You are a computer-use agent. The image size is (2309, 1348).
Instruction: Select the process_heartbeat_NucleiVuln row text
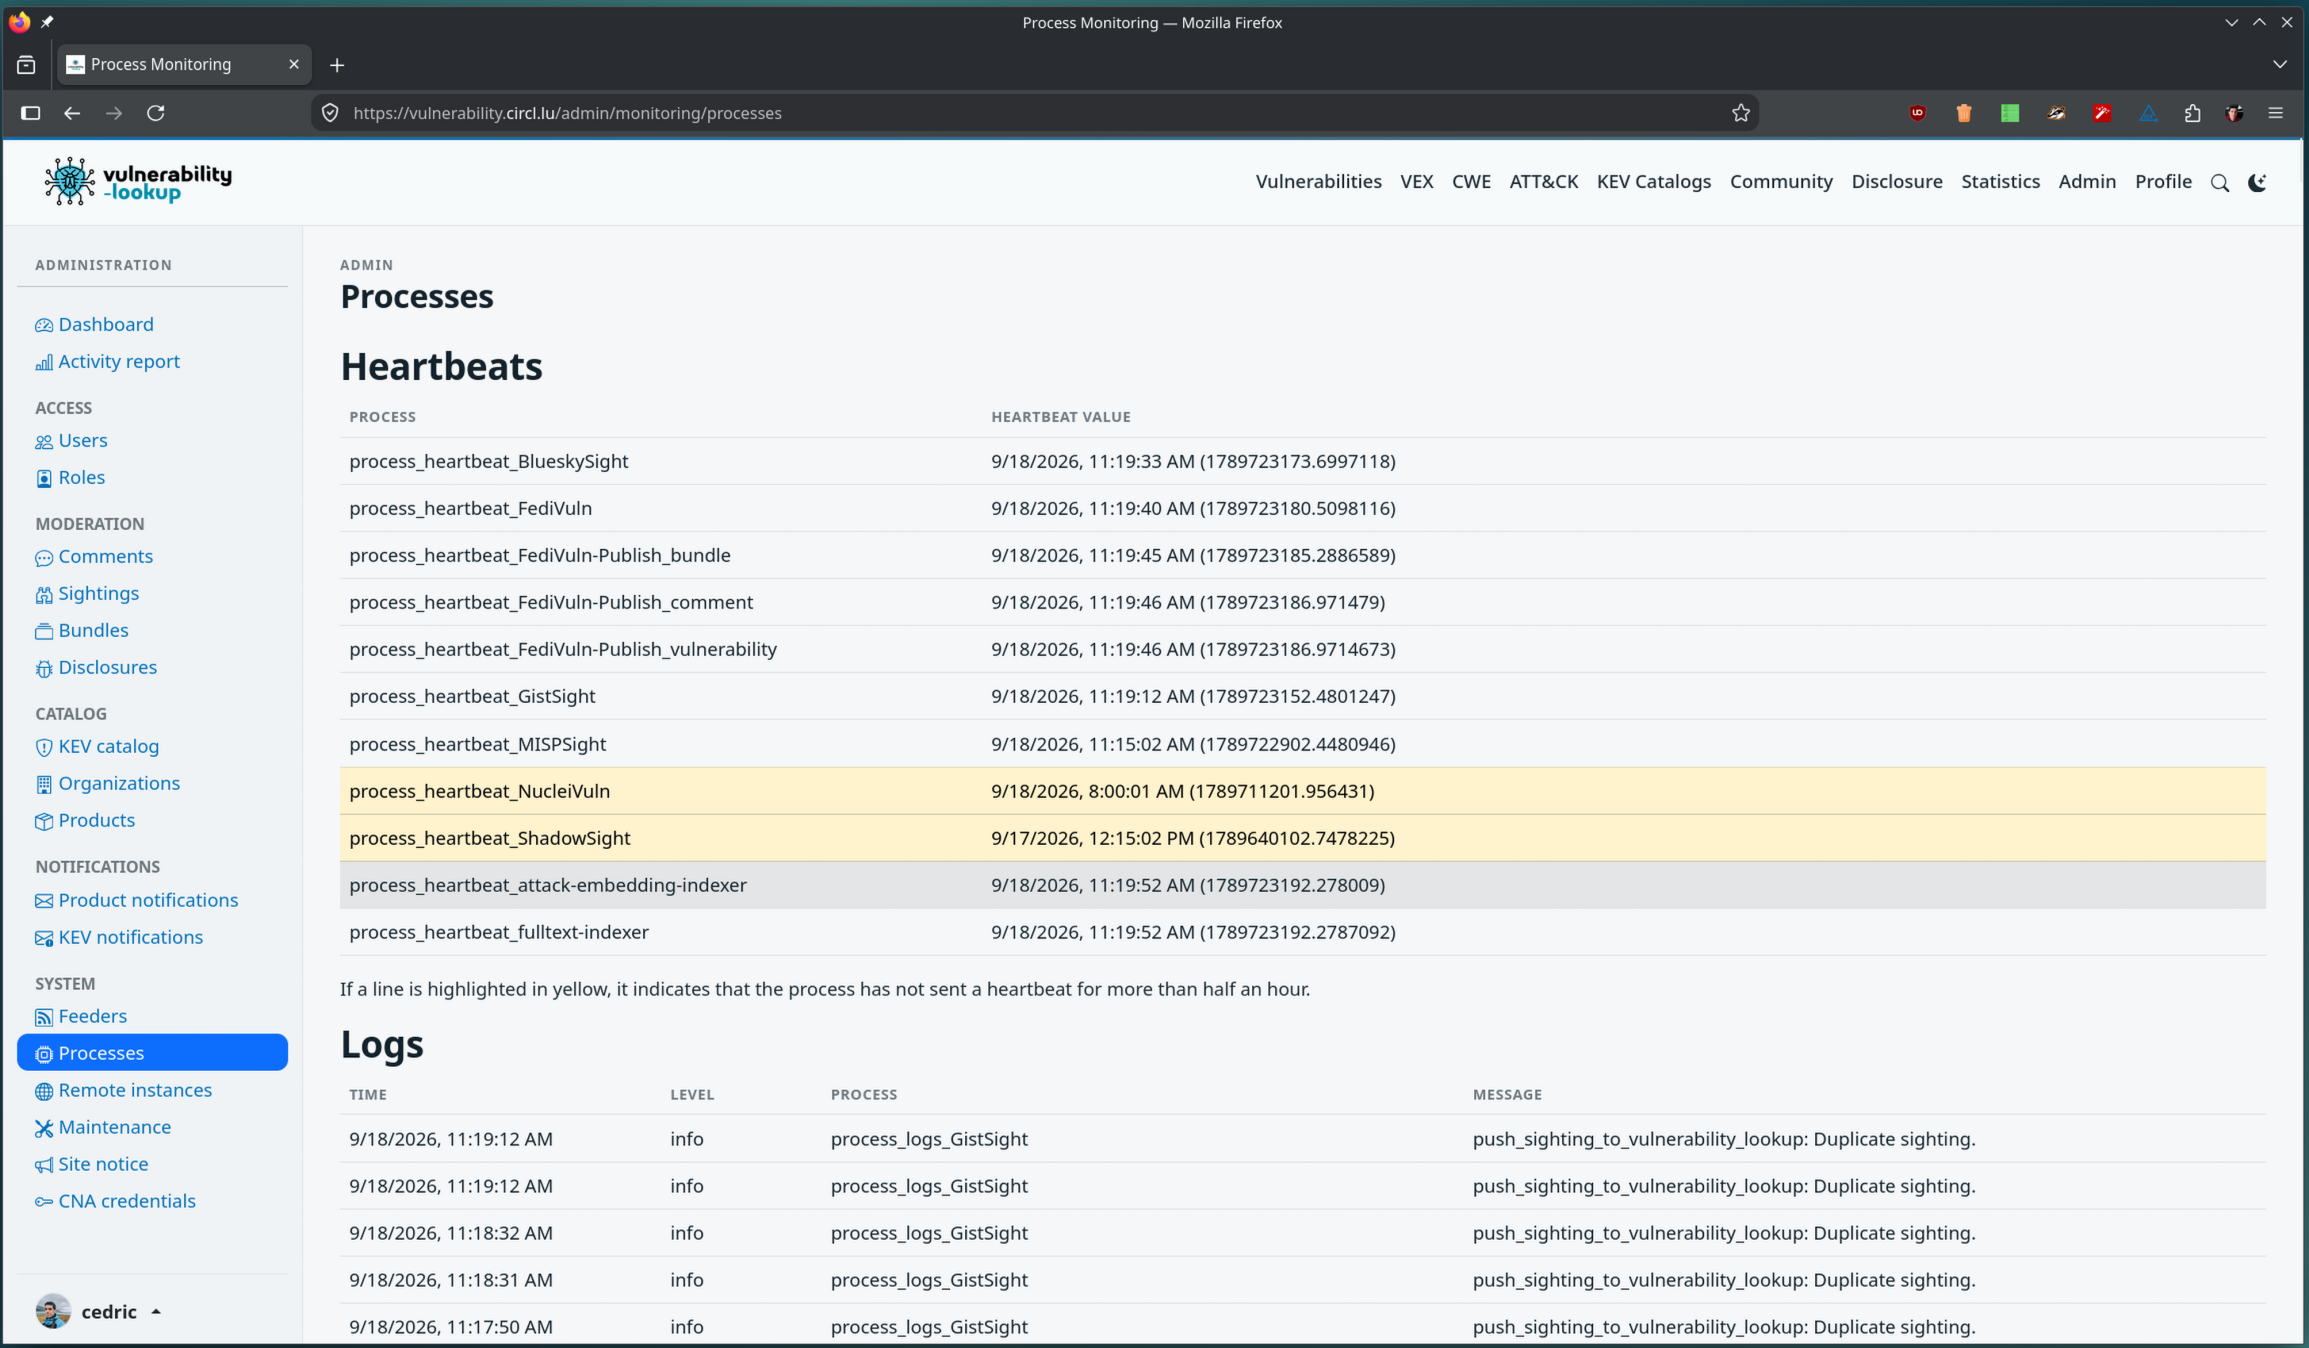click(x=479, y=791)
